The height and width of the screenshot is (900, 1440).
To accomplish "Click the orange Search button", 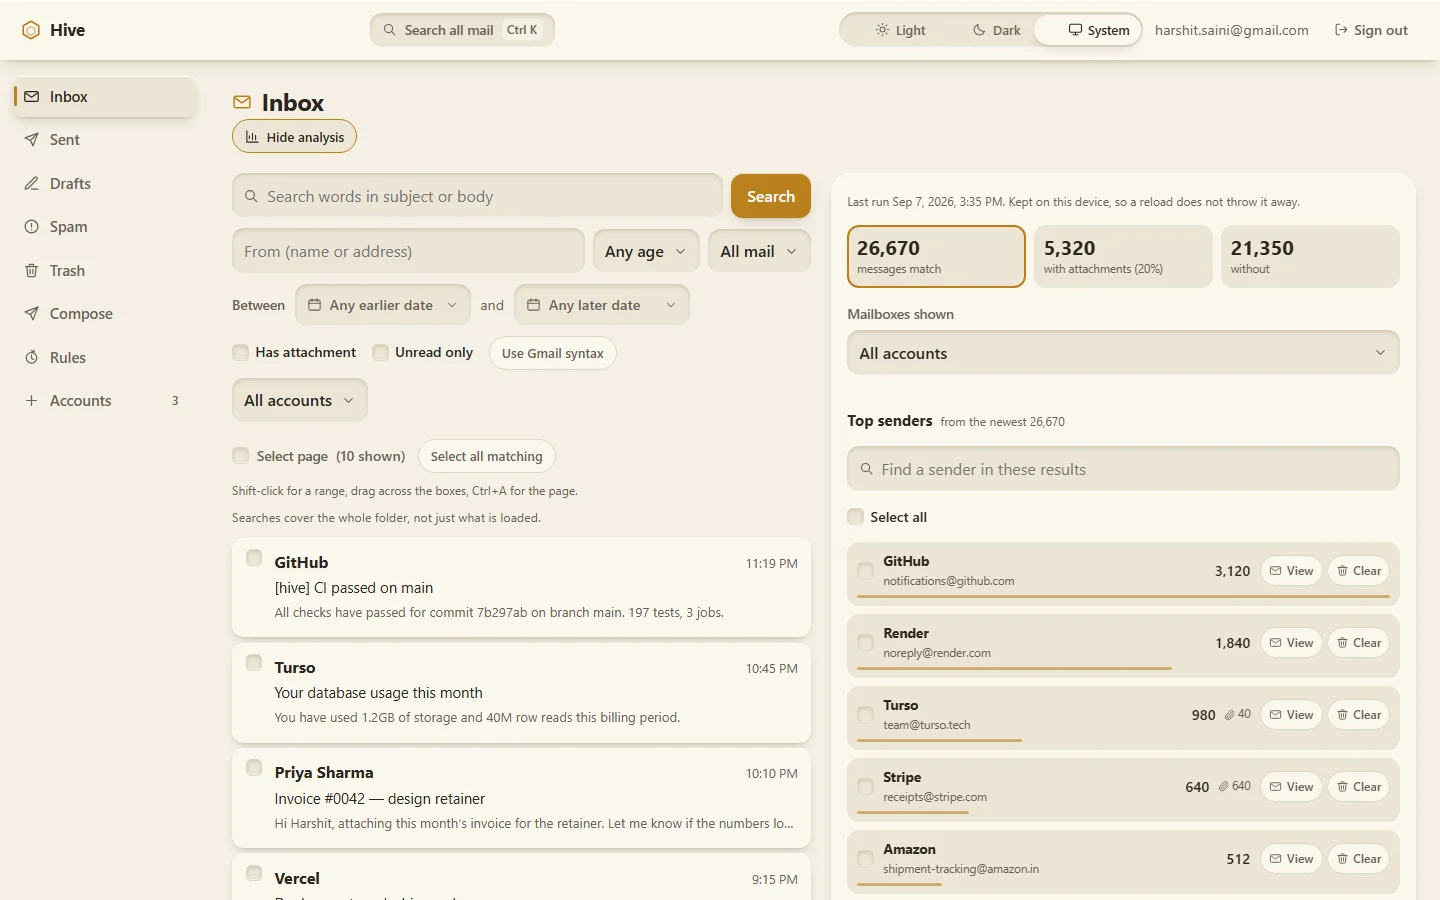I will click(771, 196).
